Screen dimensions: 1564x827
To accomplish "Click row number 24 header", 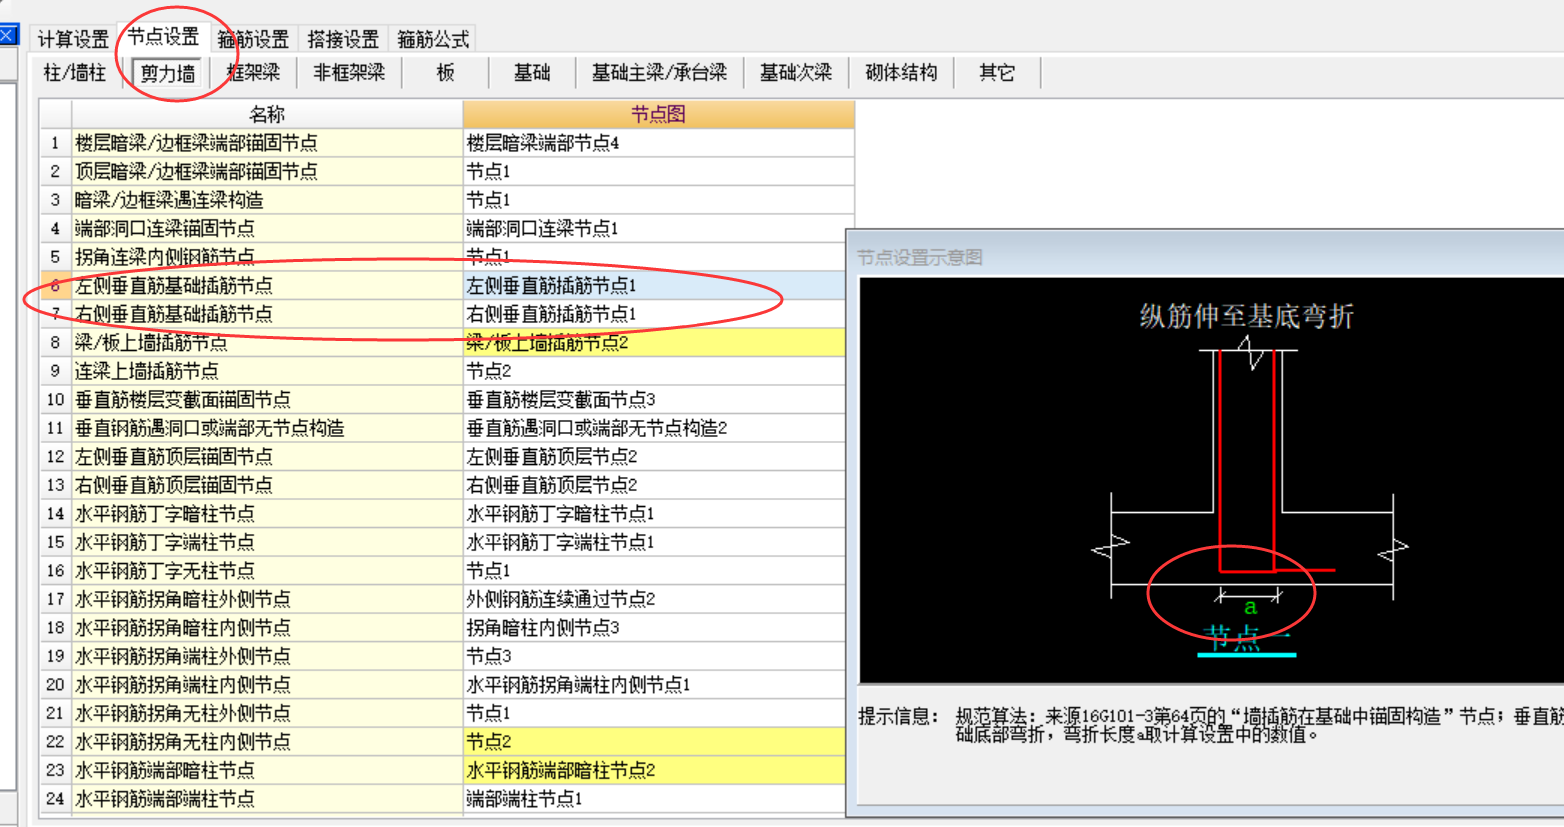I will point(55,798).
